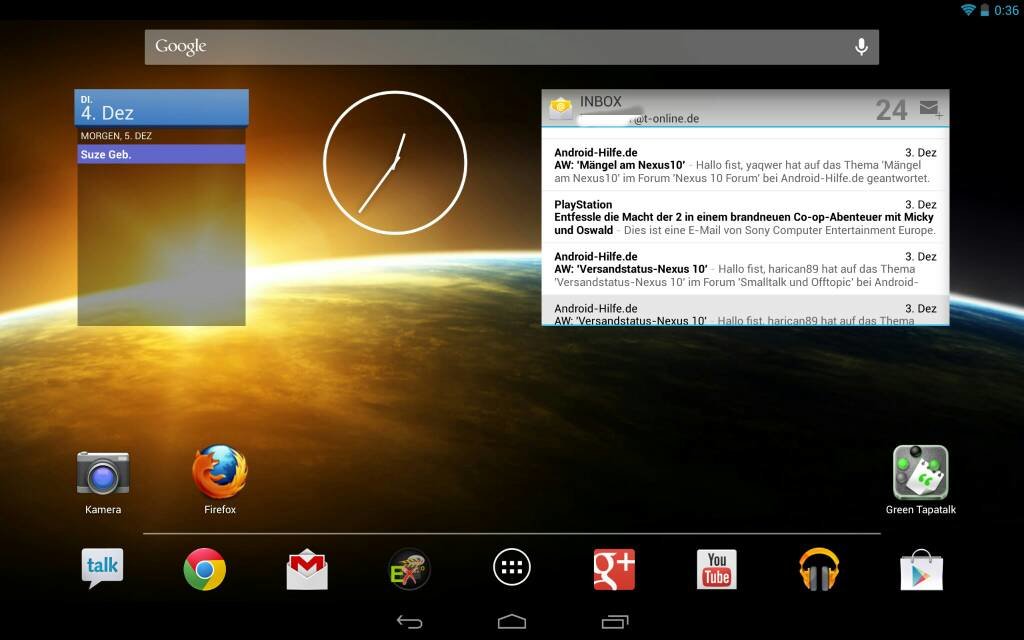1024x640 pixels.
Task: Open email app via envelope icon
Action: click(561, 108)
